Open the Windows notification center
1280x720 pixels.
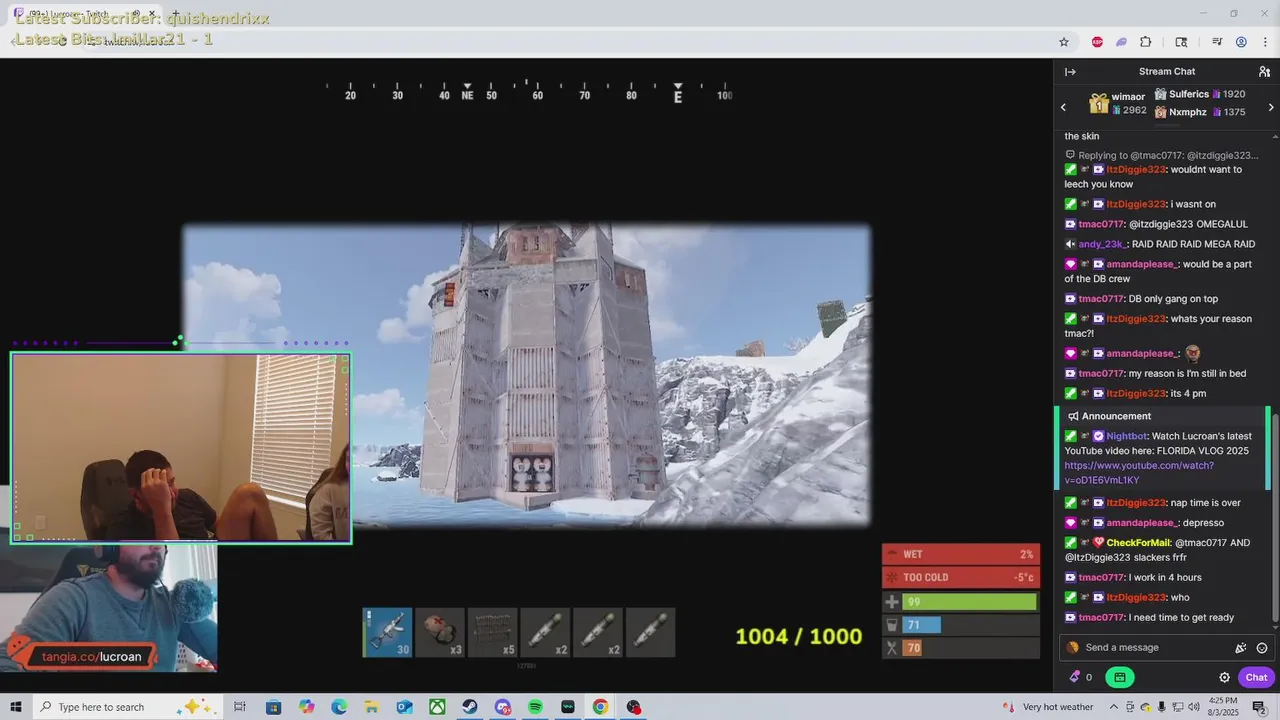click(x=1259, y=707)
